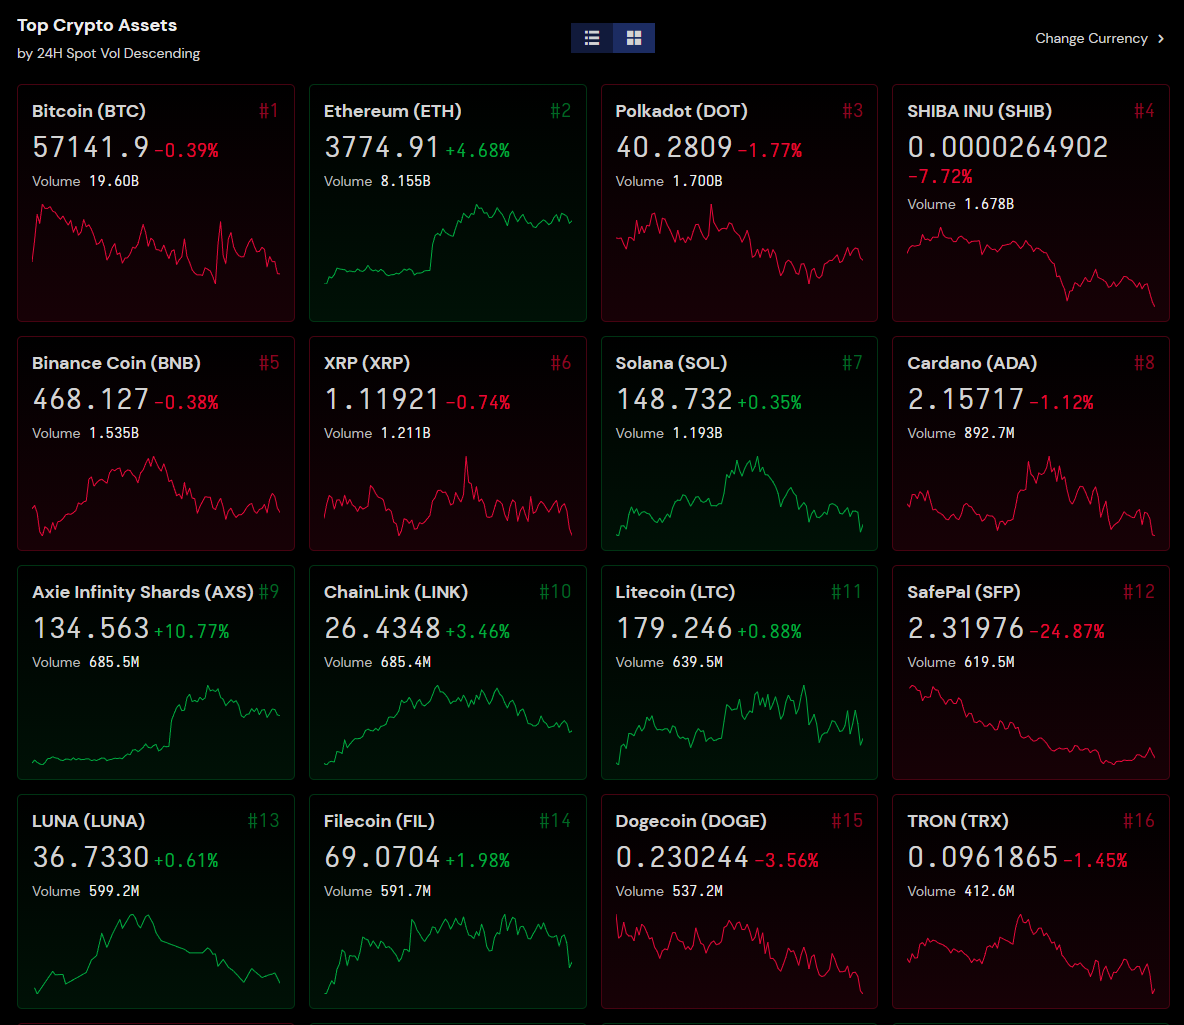The image size is (1184, 1025).
Task: Open the Litecoin (LTC) card title
Action: (x=675, y=592)
